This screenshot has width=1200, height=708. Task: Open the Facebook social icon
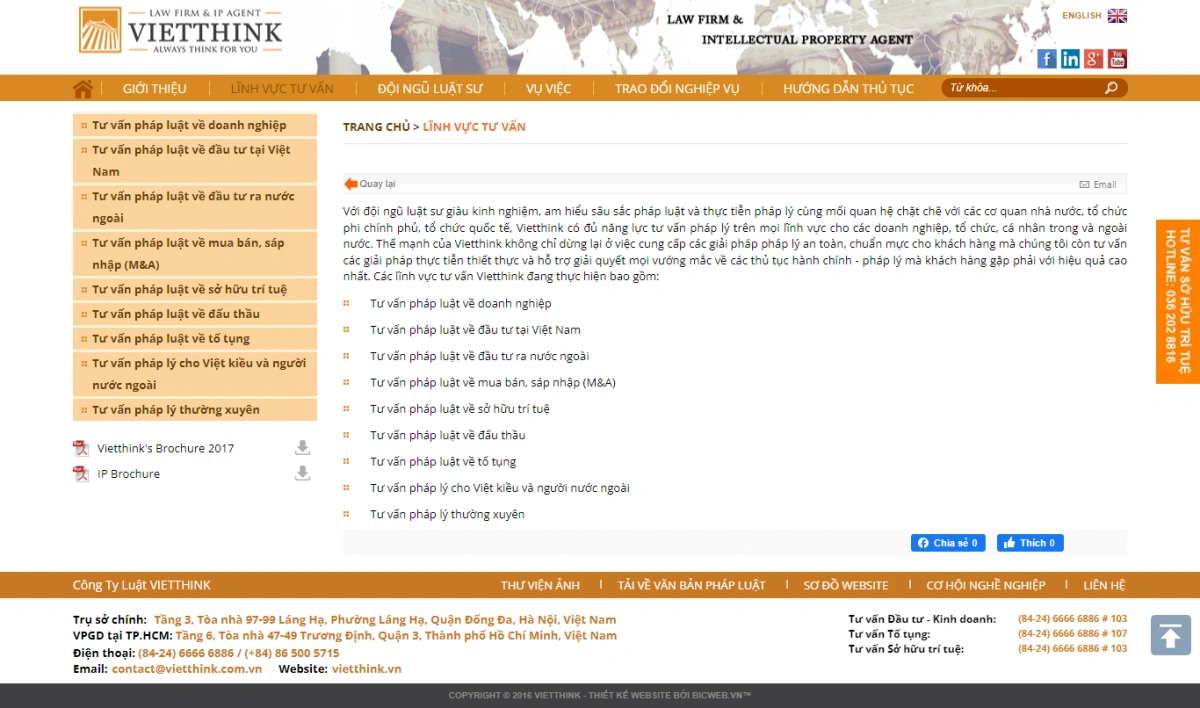coord(1047,59)
